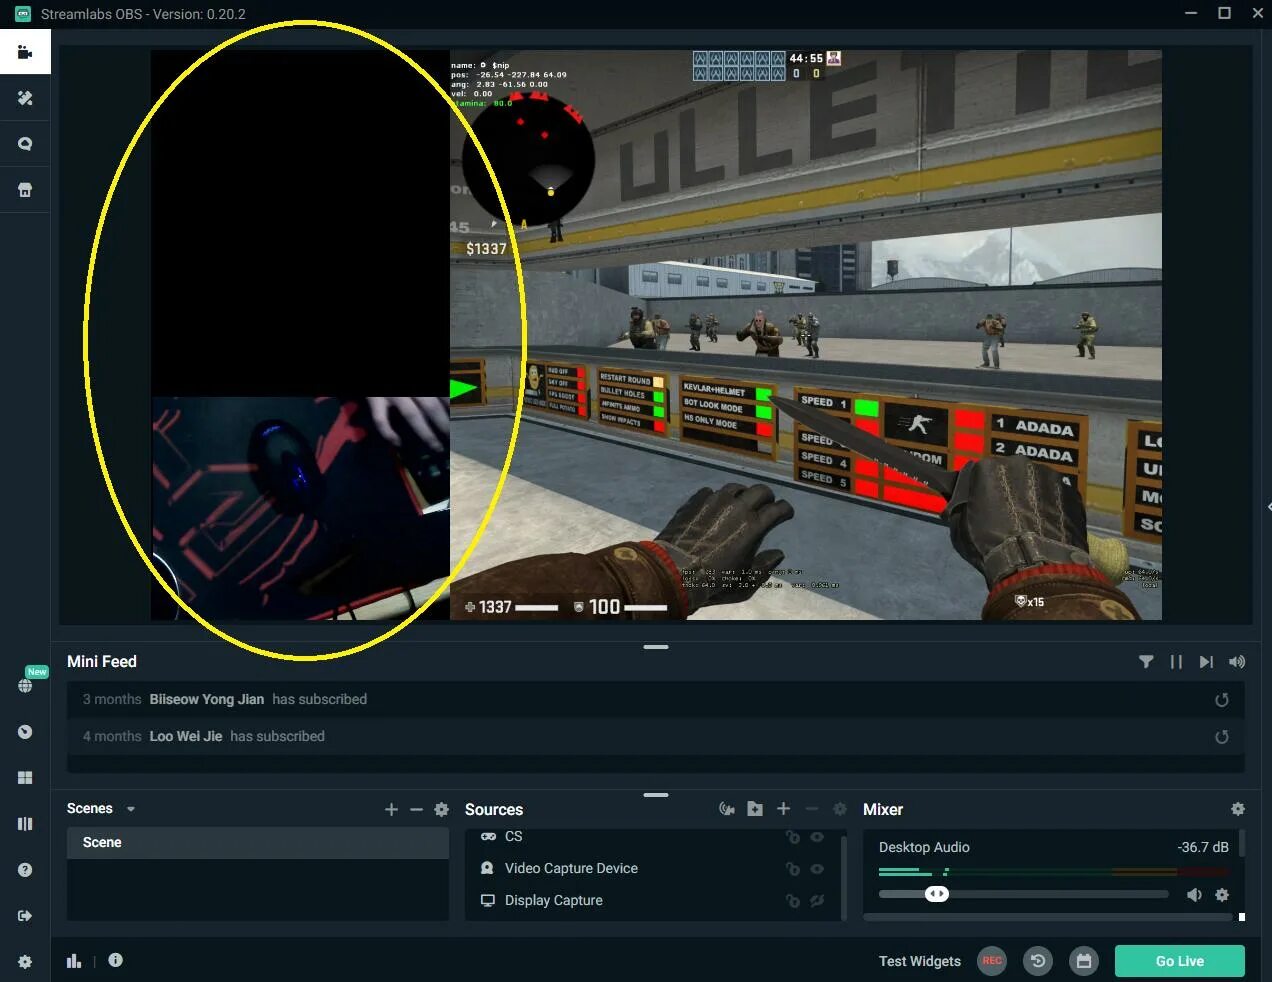Pause the Mini Feed alert queue

click(1176, 662)
